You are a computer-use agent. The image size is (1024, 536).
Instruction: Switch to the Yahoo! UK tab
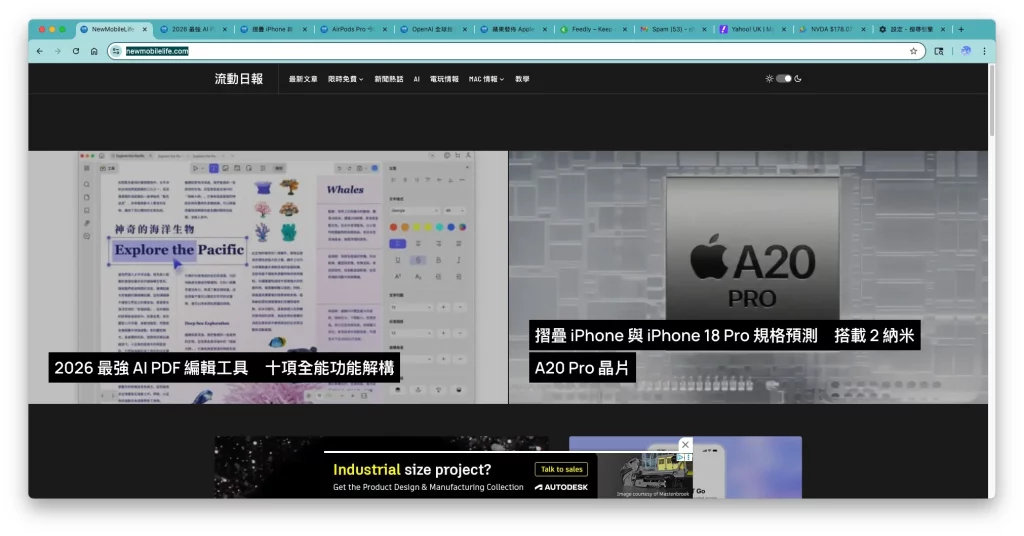point(752,29)
